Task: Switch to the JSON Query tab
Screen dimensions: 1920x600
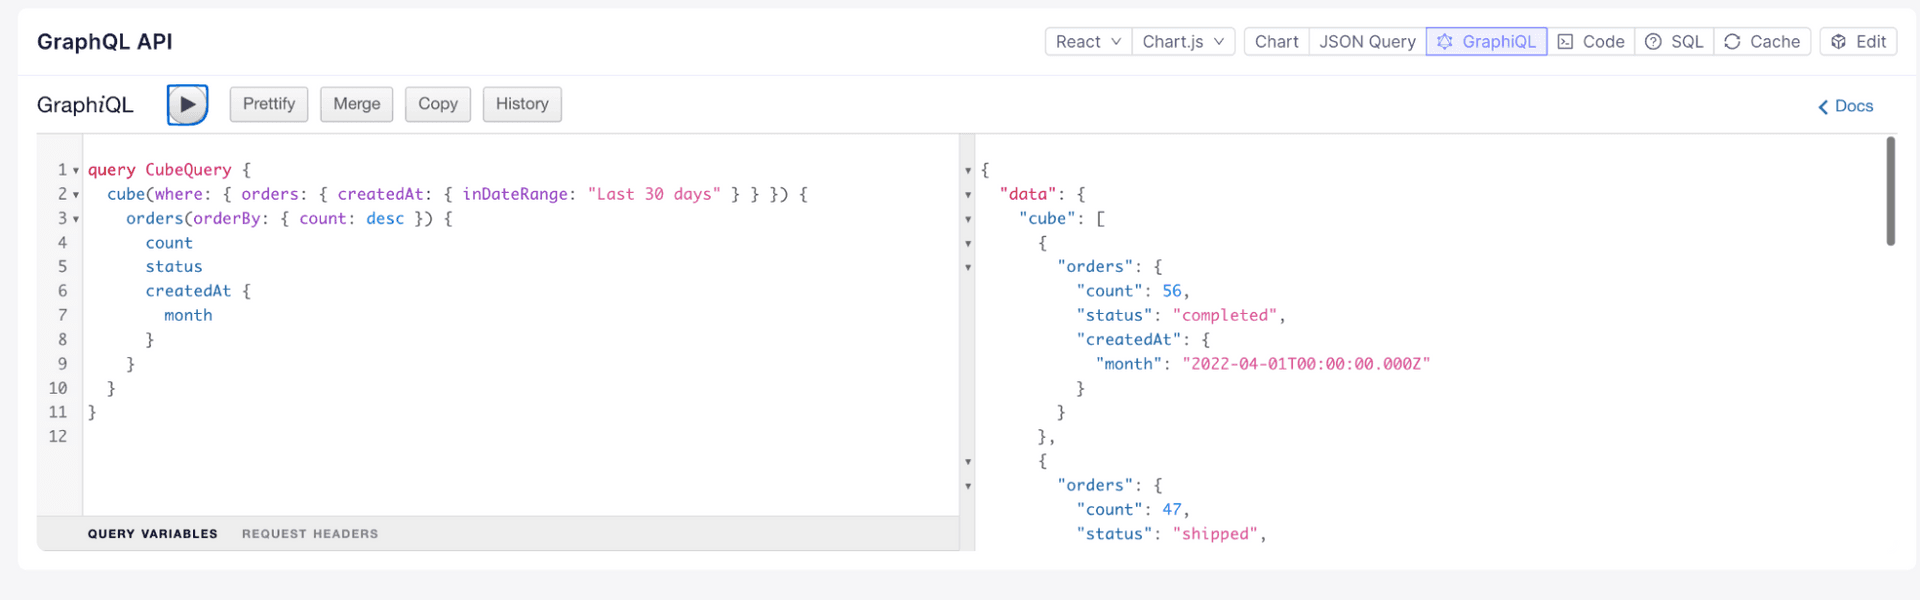Action: [x=1367, y=42]
